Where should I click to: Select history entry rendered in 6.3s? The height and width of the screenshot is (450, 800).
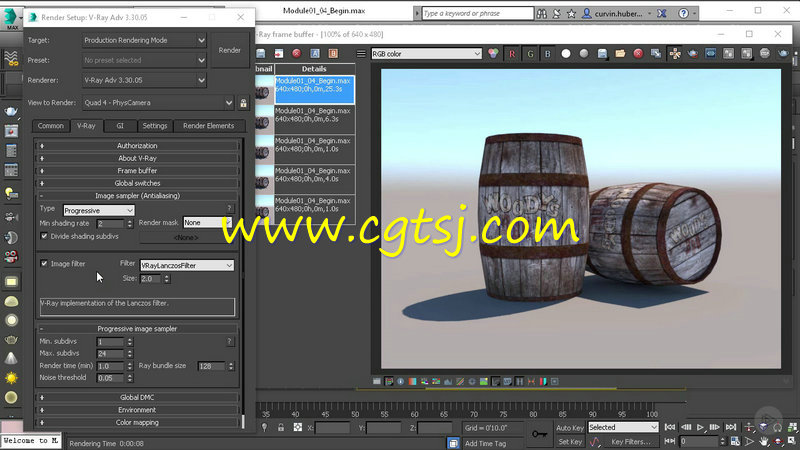point(314,119)
